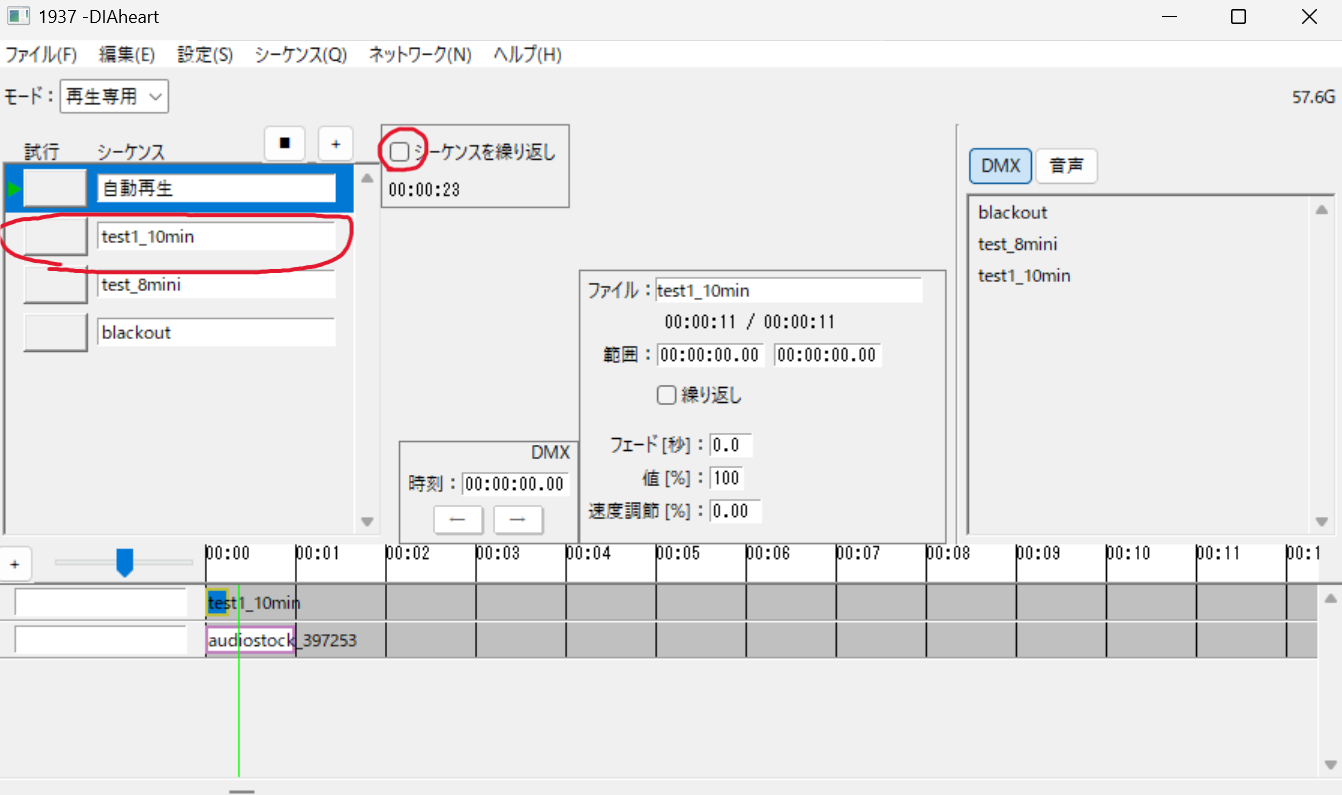Click the left arrow DMX time button
The image size is (1342, 795).
pyautogui.click(x=458, y=520)
